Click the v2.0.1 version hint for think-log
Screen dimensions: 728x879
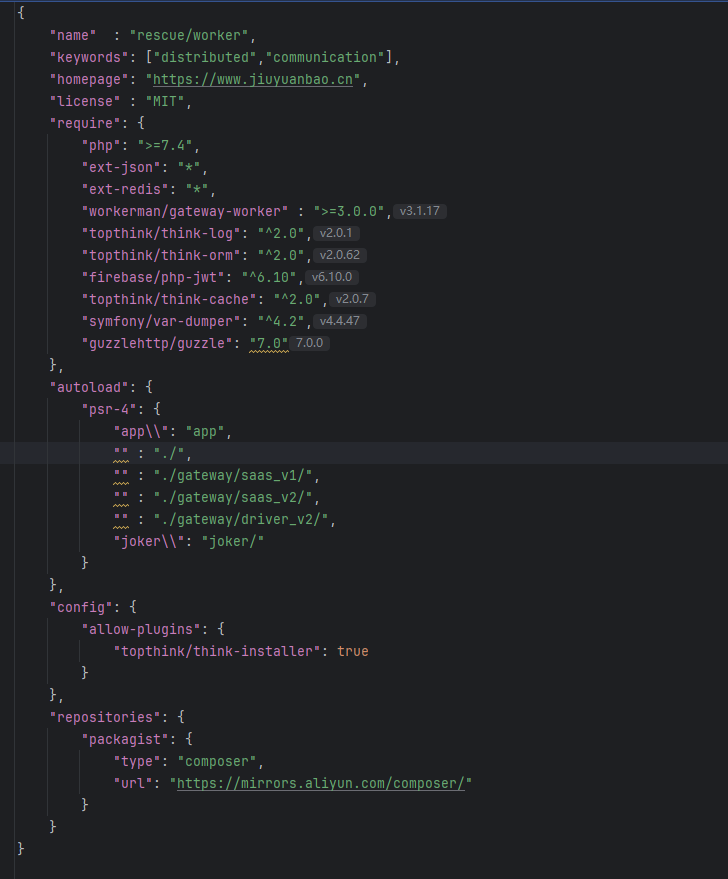[x=336, y=233]
